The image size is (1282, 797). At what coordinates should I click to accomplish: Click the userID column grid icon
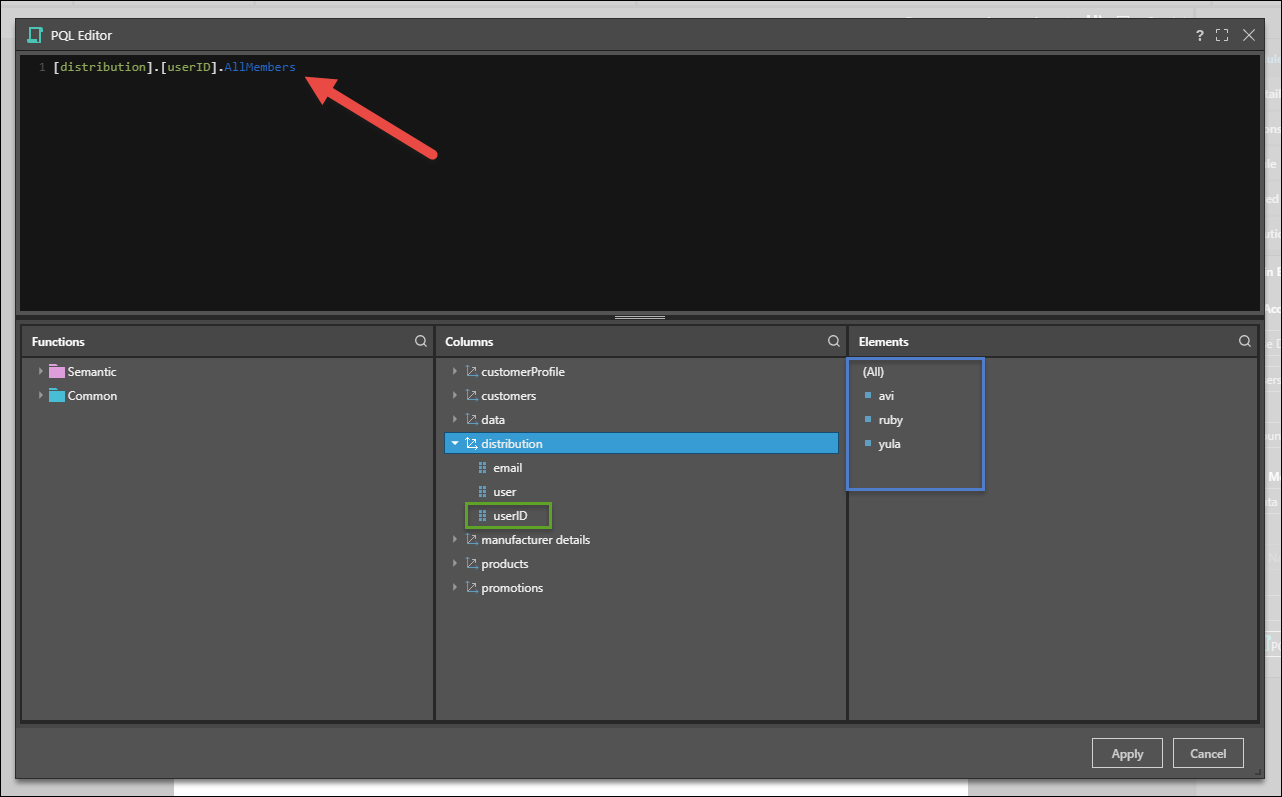click(482, 516)
